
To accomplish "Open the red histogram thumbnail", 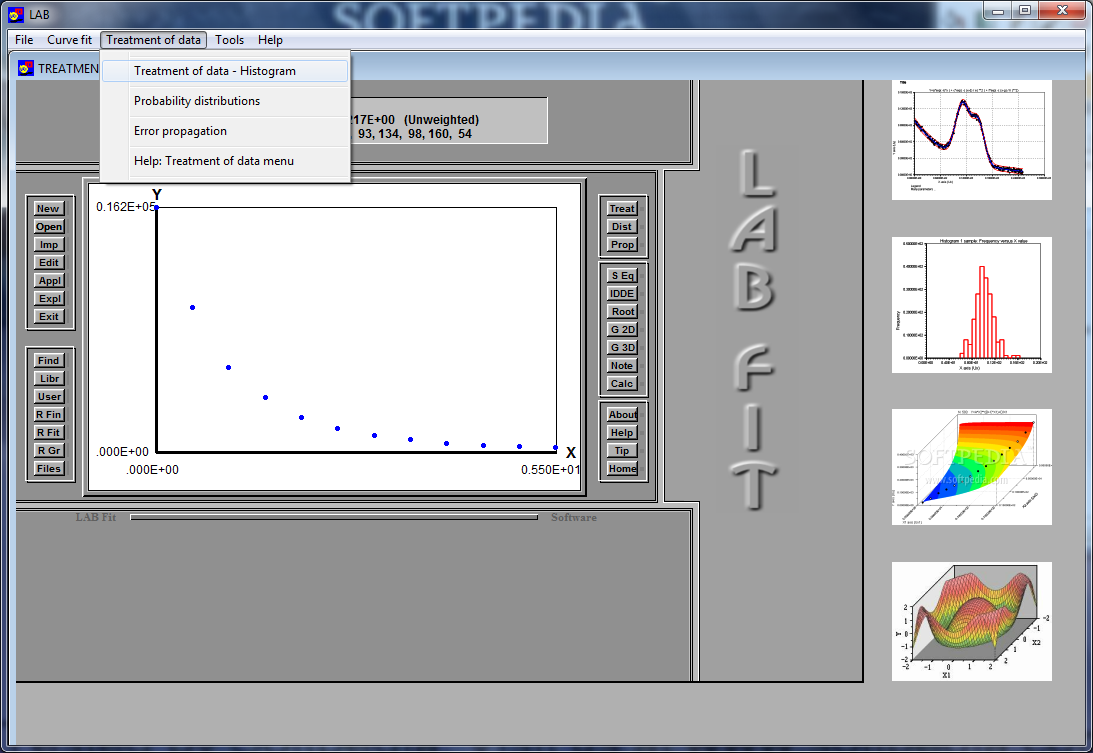I will tap(972, 305).
